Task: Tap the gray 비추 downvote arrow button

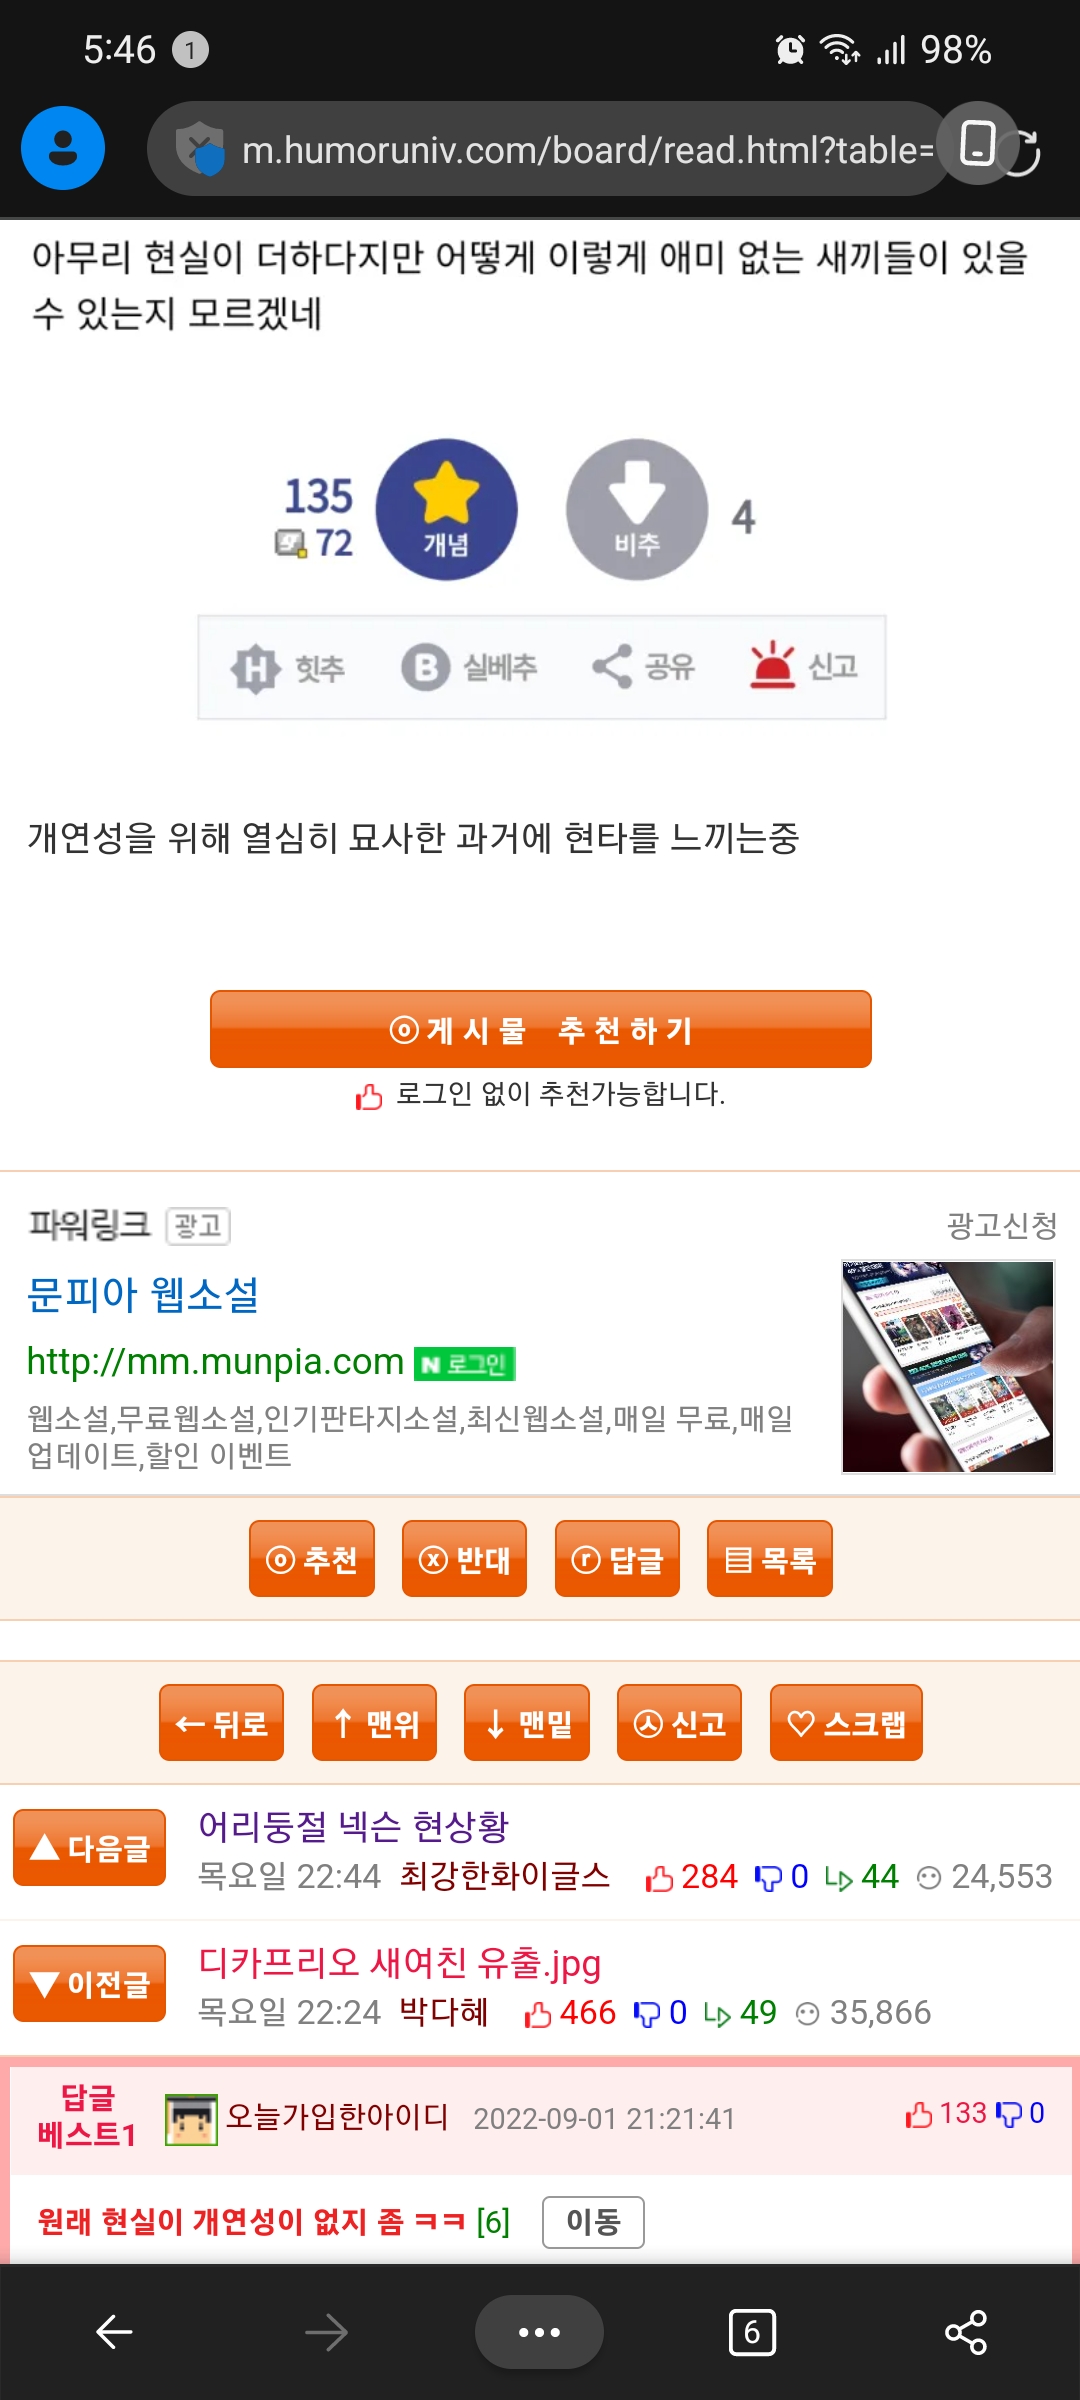Action: pyautogui.click(x=637, y=509)
